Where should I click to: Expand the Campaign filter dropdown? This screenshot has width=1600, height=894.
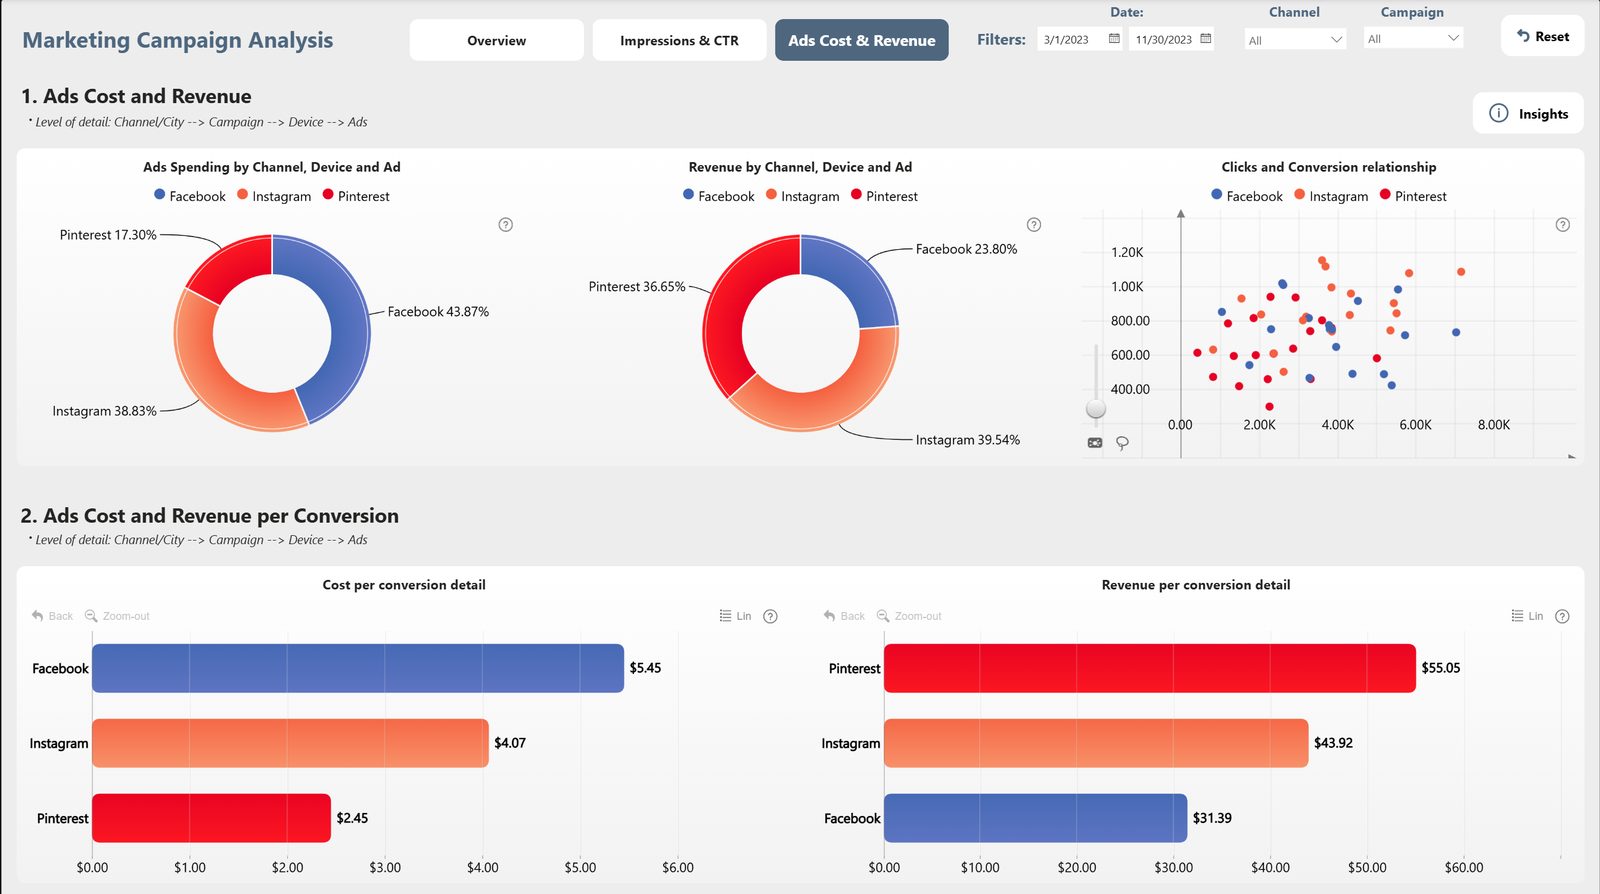coord(1413,39)
